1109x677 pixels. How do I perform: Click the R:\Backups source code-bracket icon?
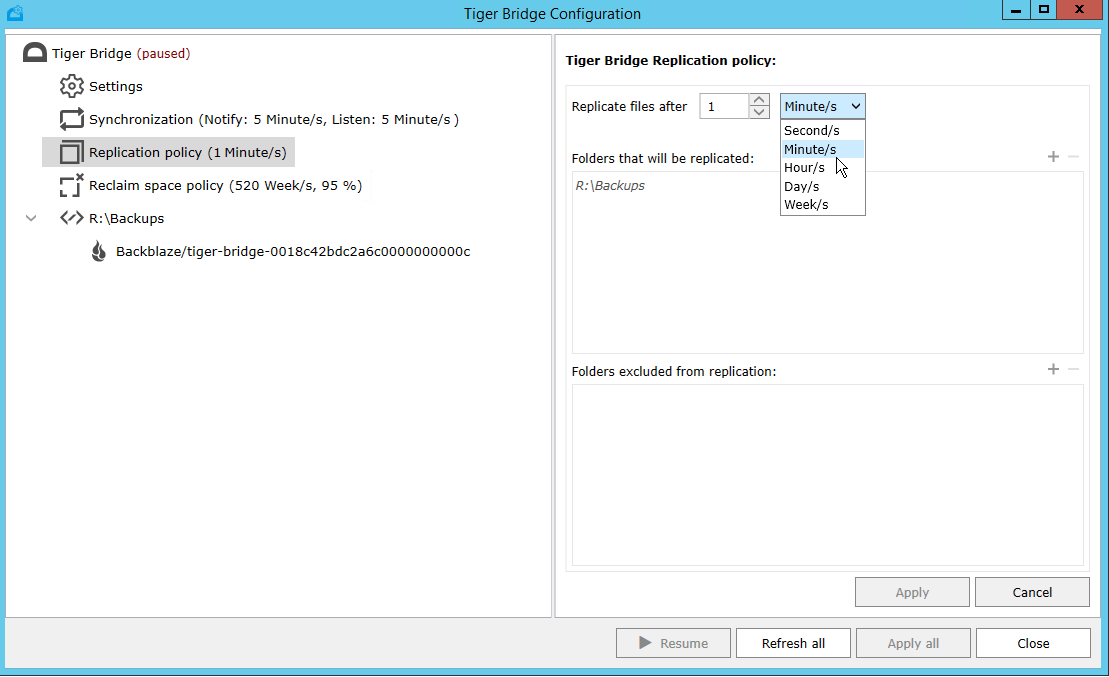pyautogui.click(x=71, y=218)
